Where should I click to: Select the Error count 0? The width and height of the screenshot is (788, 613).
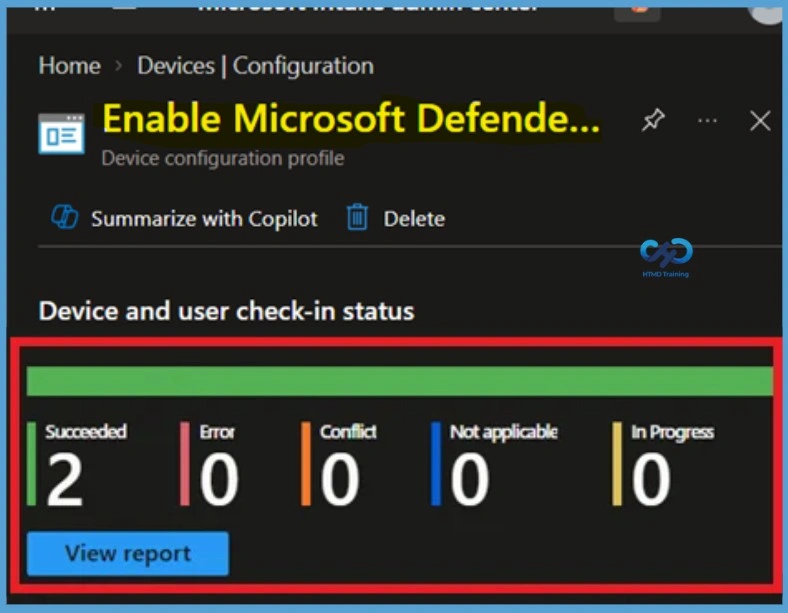click(x=219, y=479)
